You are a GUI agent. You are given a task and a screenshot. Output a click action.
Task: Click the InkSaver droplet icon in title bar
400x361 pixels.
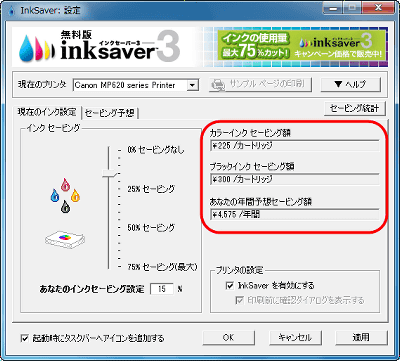[x=11, y=11]
